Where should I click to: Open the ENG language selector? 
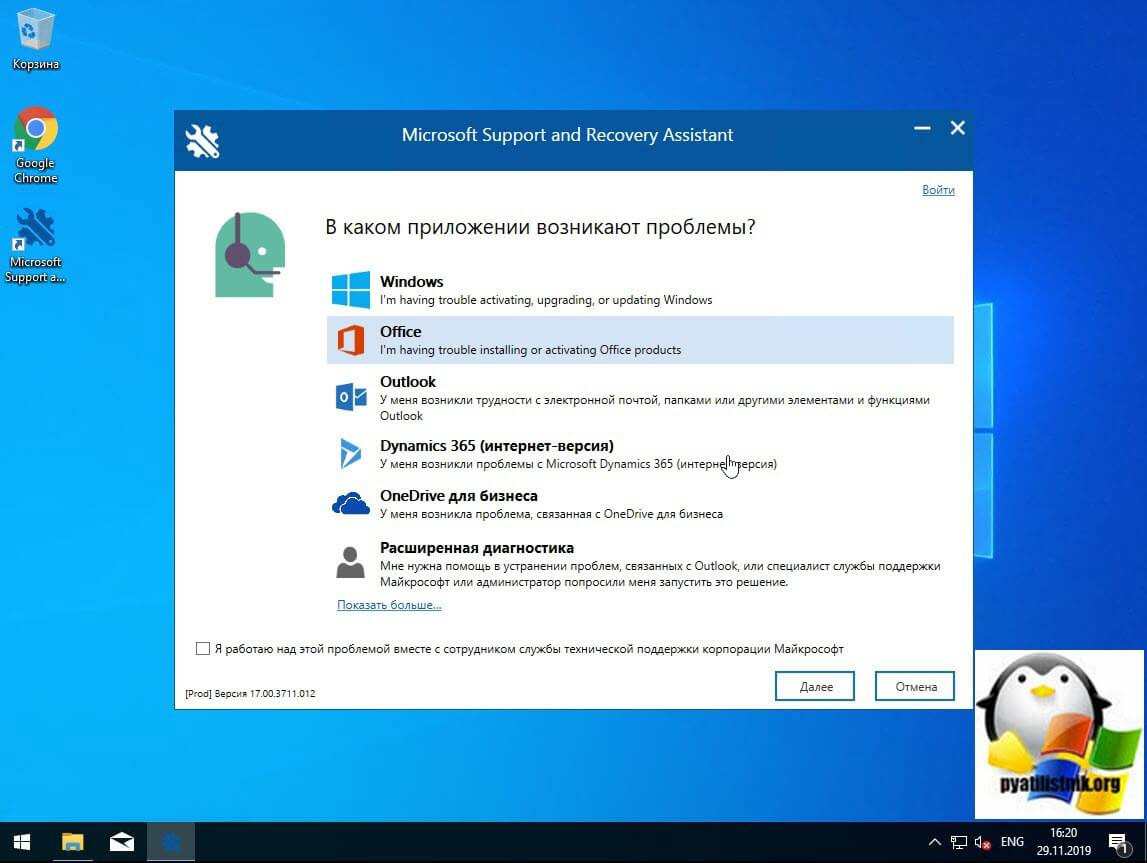click(1011, 841)
